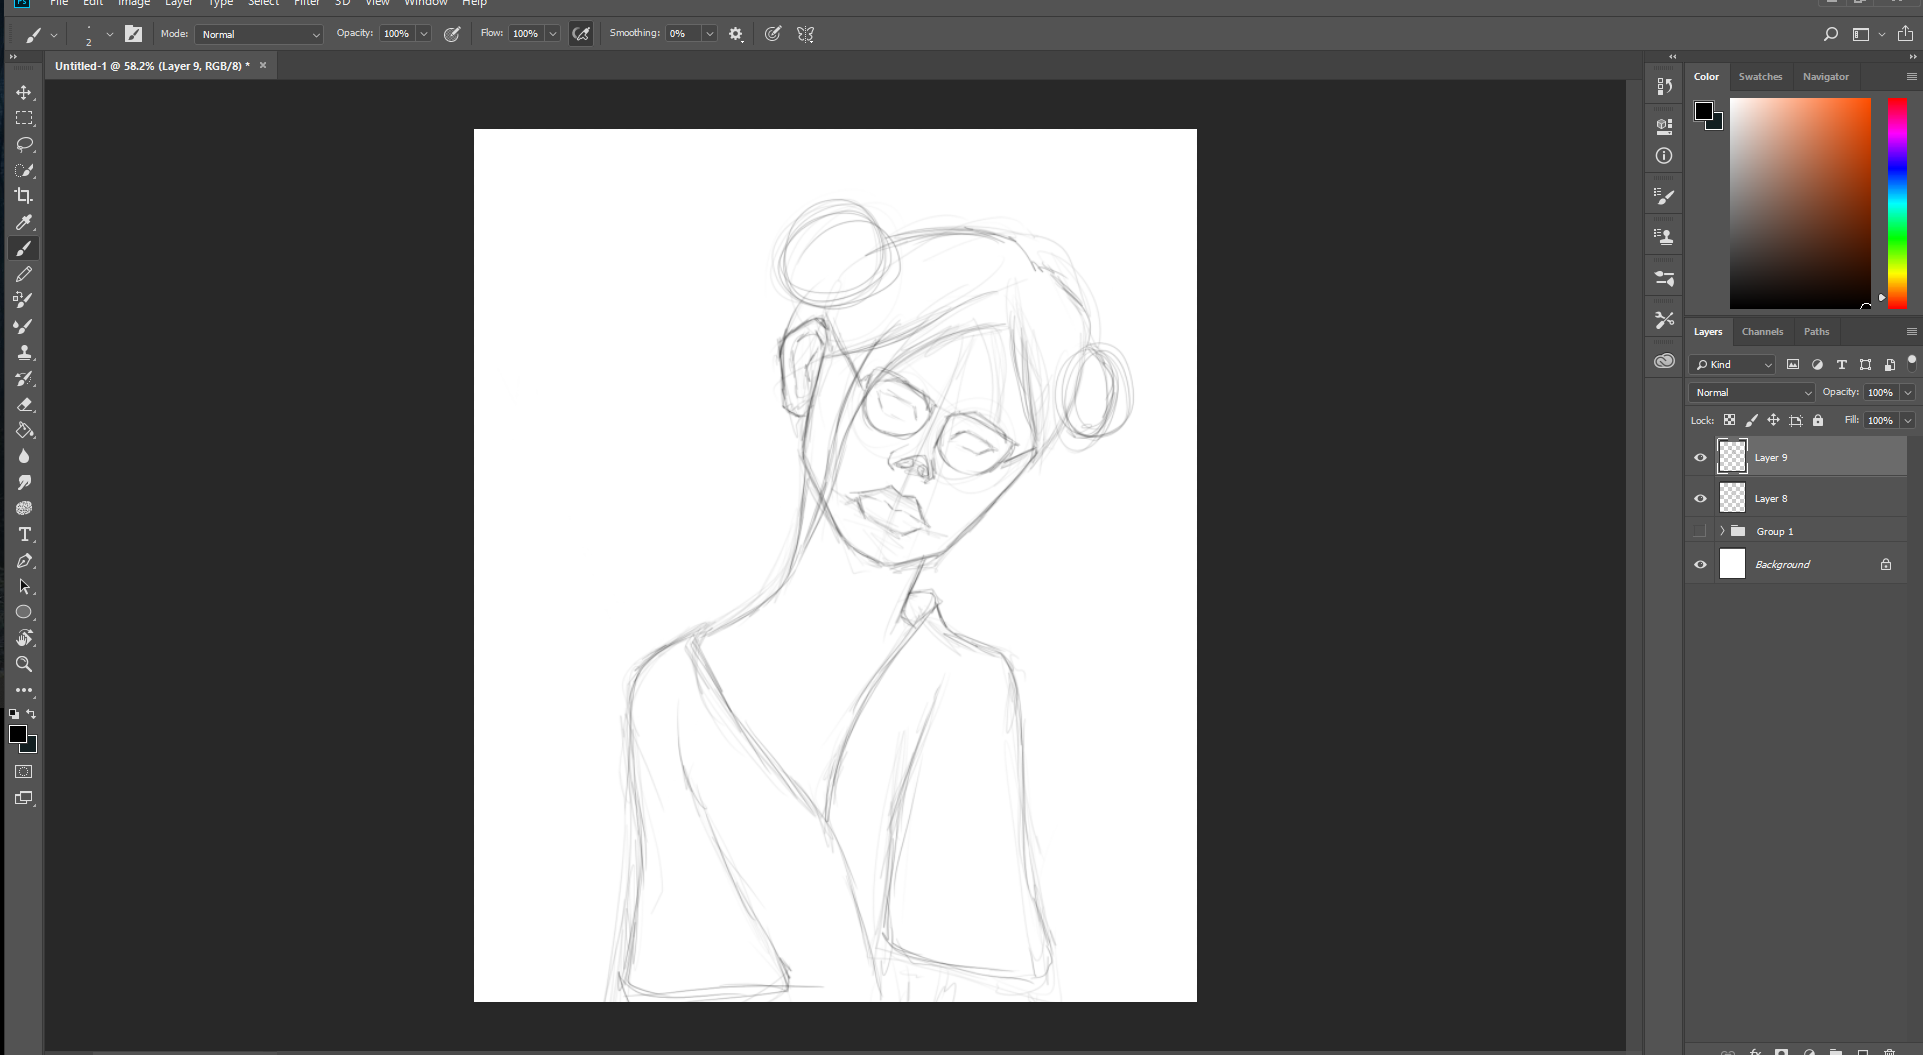The image size is (1923, 1055).
Task: Click the Layer 8 layer name
Action: (1770, 499)
